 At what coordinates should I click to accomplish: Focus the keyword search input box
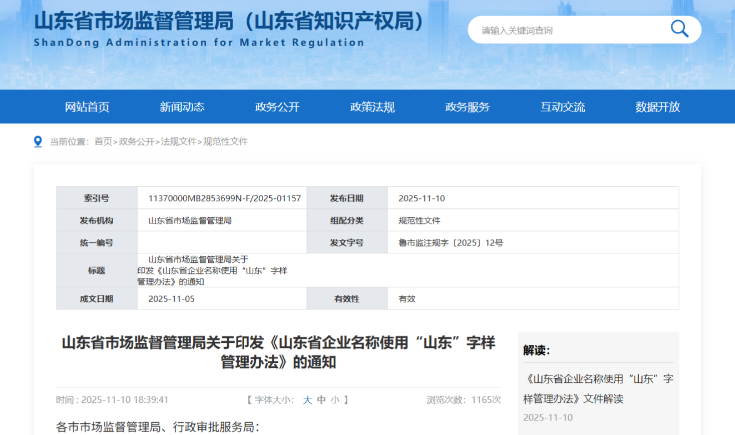tap(565, 30)
